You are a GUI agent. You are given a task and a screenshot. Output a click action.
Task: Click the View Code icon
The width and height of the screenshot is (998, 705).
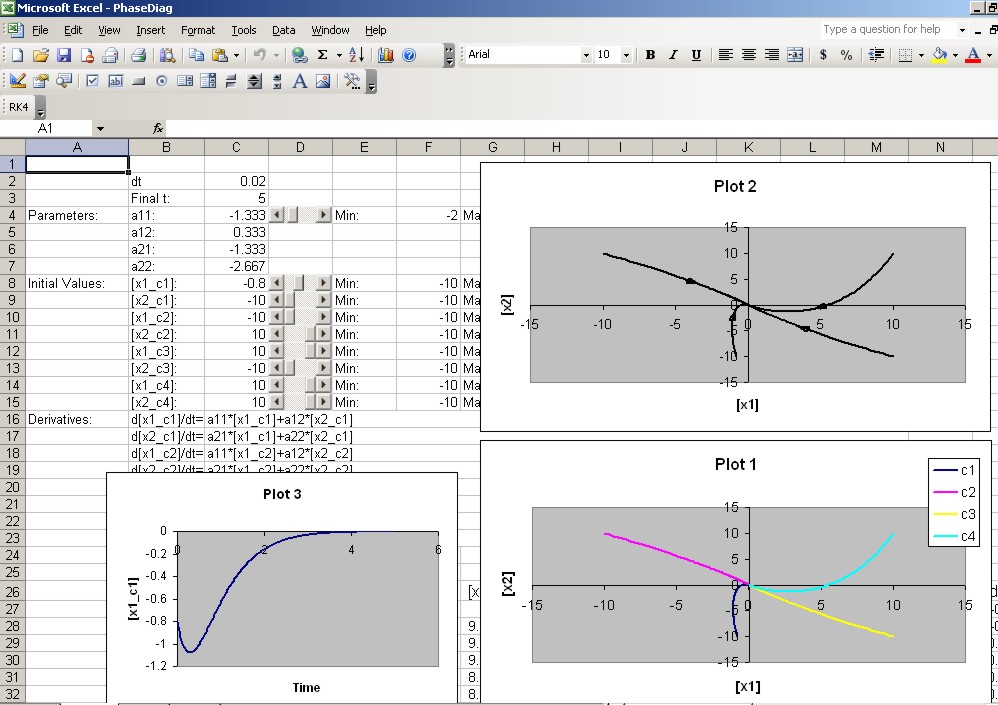pos(64,81)
